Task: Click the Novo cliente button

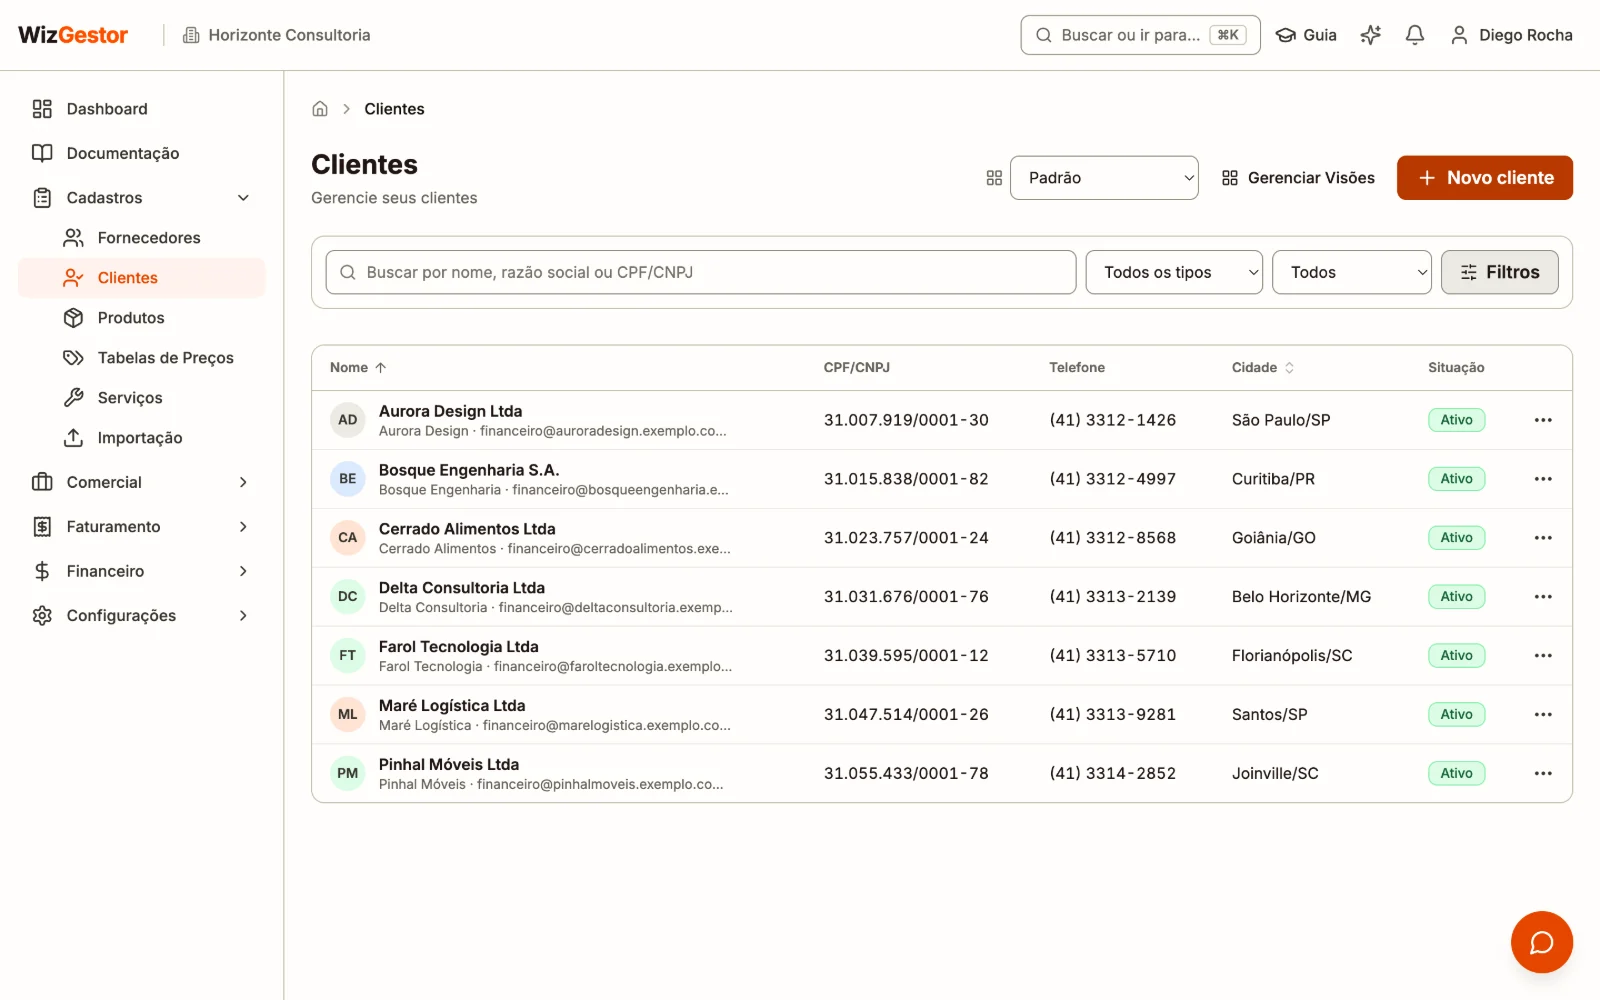Action: pyautogui.click(x=1484, y=178)
